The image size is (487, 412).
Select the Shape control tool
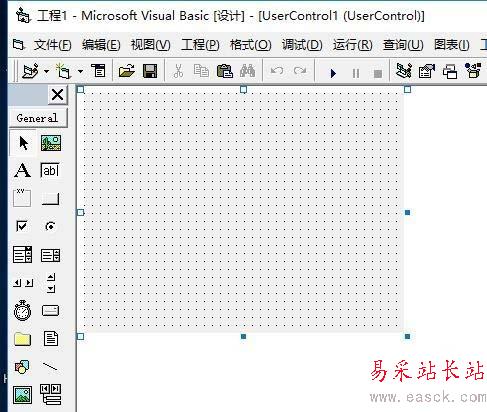tap(22, 367)
